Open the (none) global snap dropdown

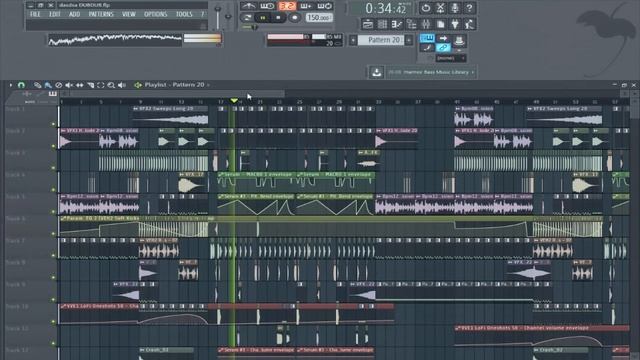pos(451,58)
